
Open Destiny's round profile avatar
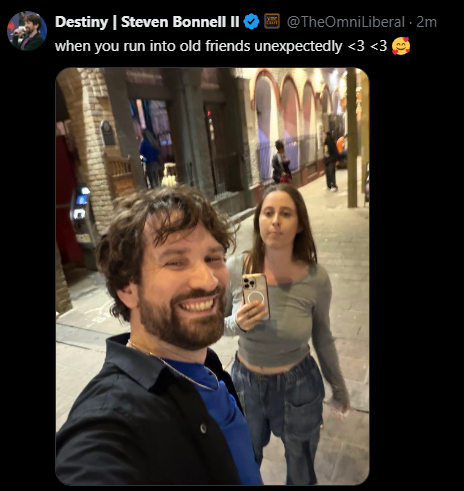(x=27, y=31)
